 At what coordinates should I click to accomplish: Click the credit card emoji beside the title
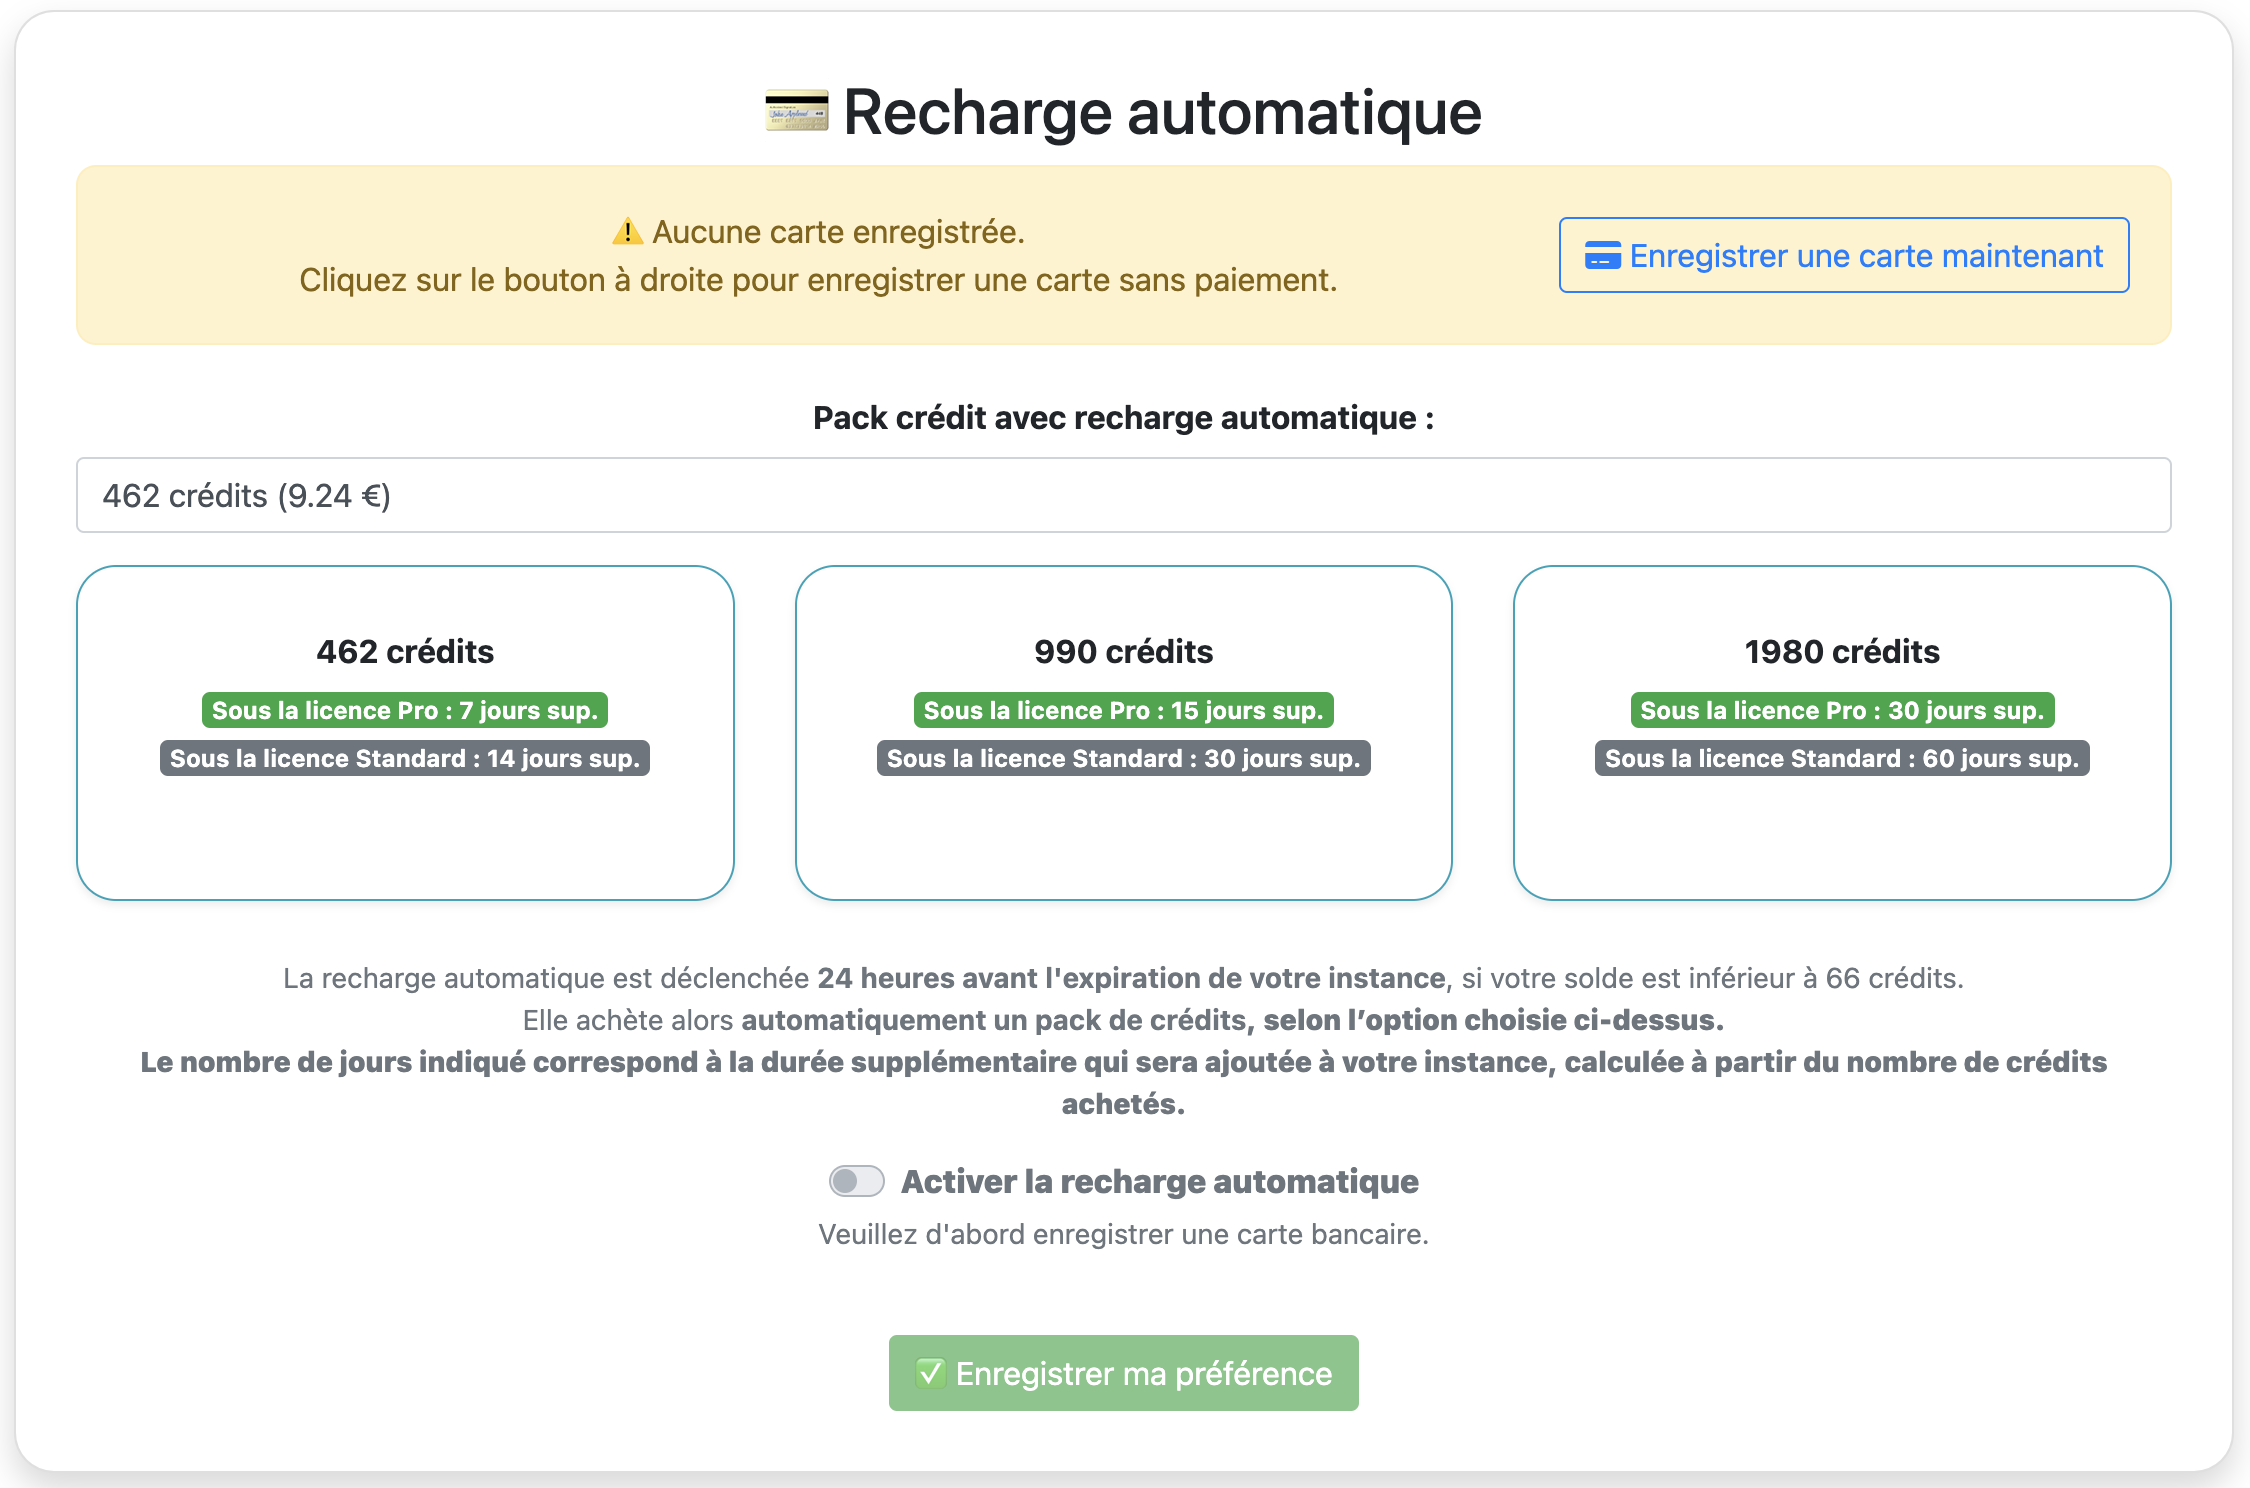[x=797, y=111]
